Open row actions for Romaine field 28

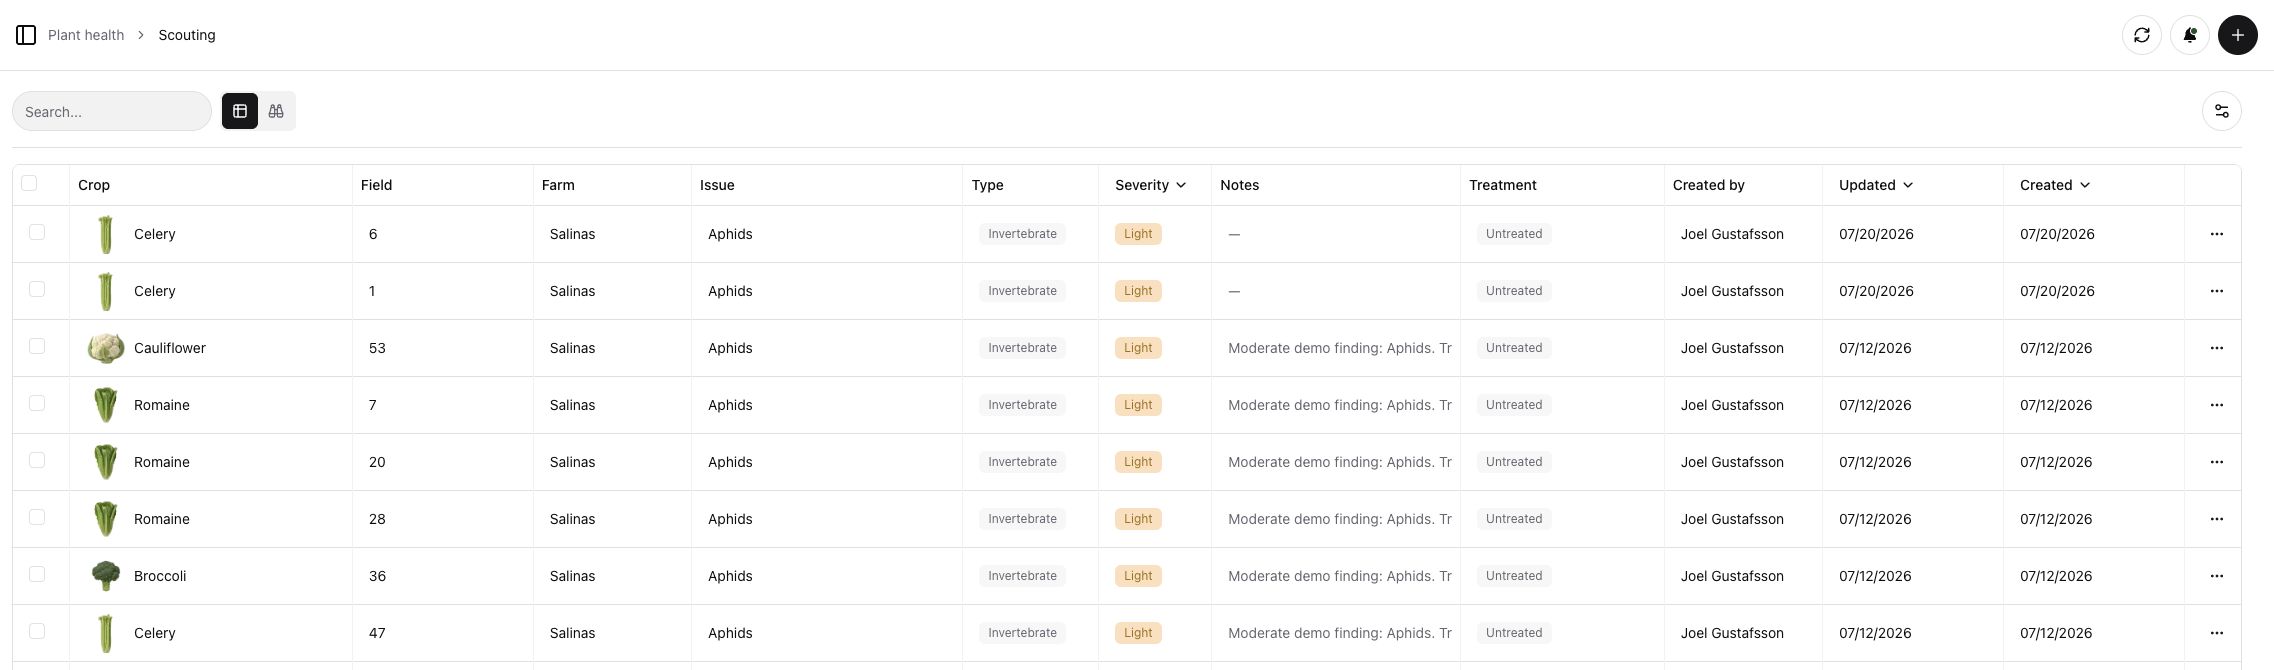click(2216, 519)
